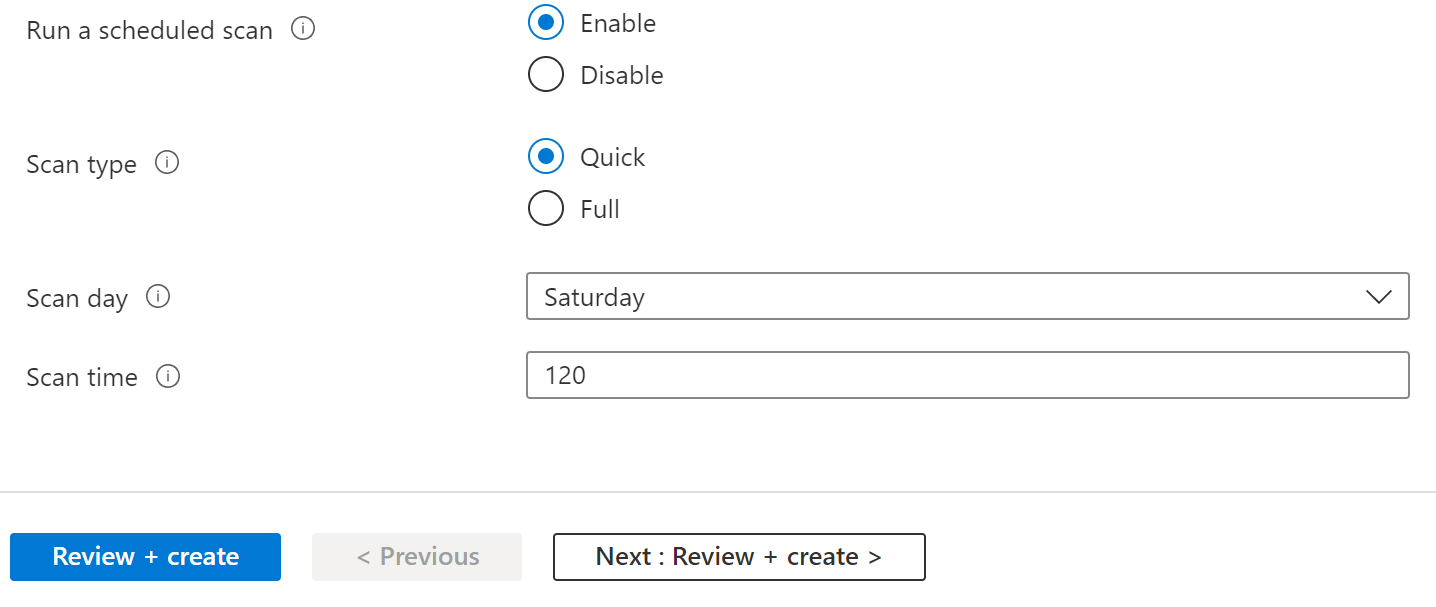Viewport: 1436px width, 607px height.
Task: Choose the Quick scan radio button circle
Action: pos(546,157)
